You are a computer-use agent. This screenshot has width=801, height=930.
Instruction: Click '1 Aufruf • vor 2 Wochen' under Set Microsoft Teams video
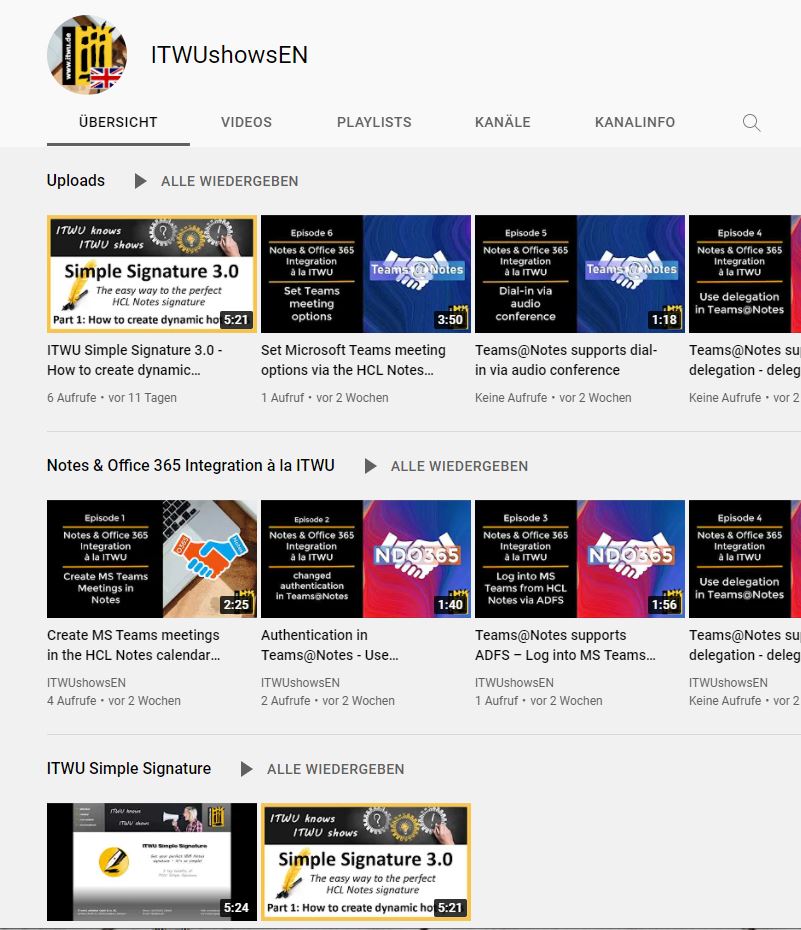click(x=325, y=397)
